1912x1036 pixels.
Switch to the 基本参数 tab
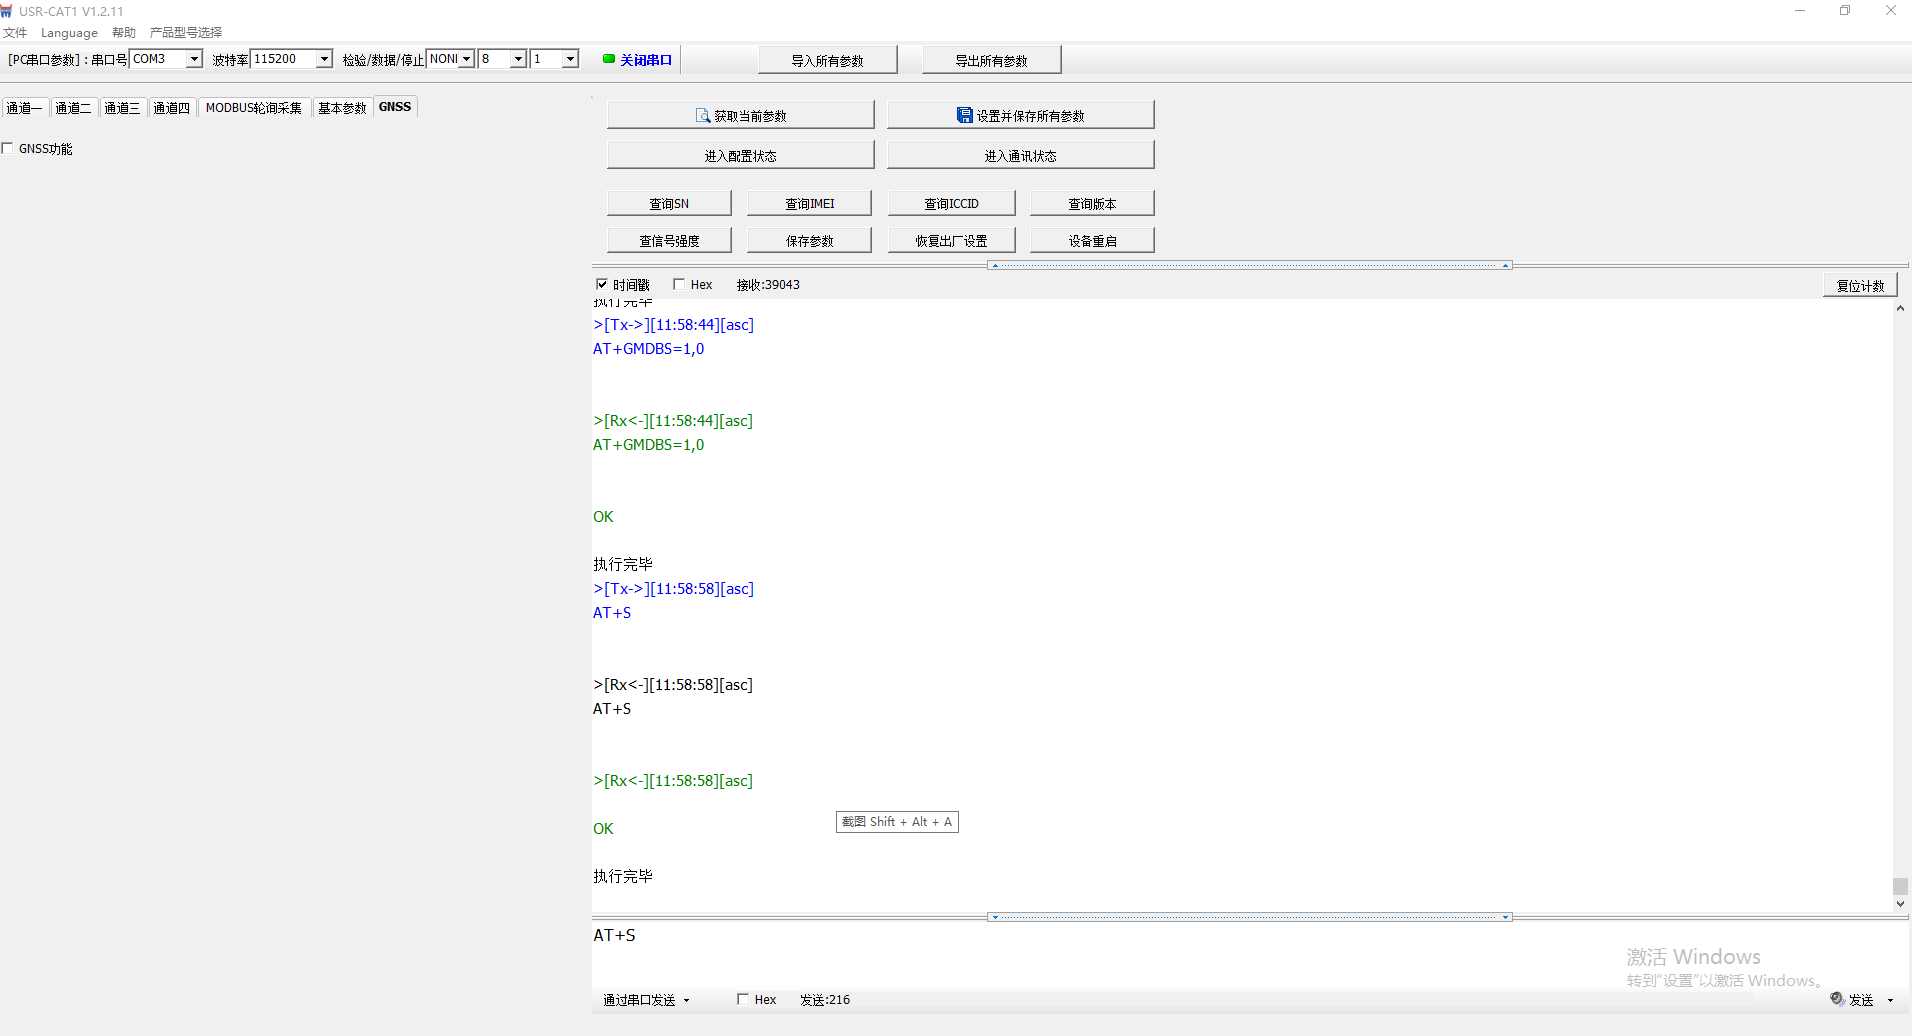342,108
